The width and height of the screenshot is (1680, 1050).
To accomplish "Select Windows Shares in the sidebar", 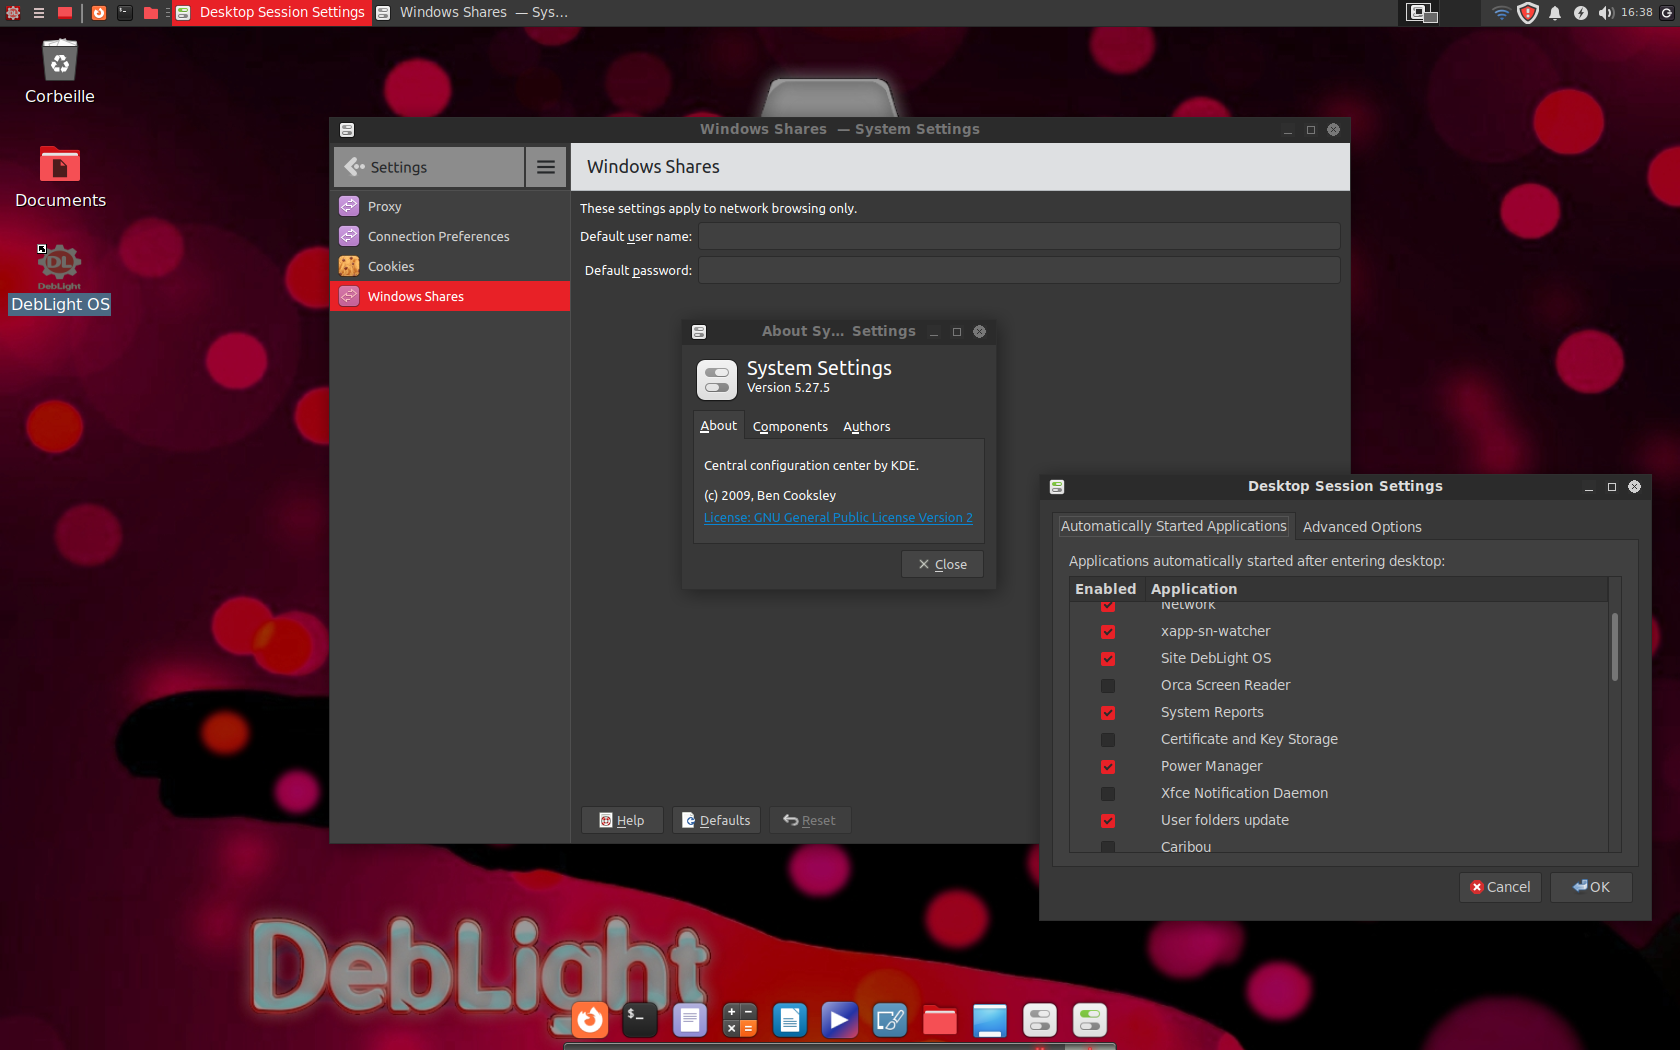I will pyautogui.click(x=450, y=296).
